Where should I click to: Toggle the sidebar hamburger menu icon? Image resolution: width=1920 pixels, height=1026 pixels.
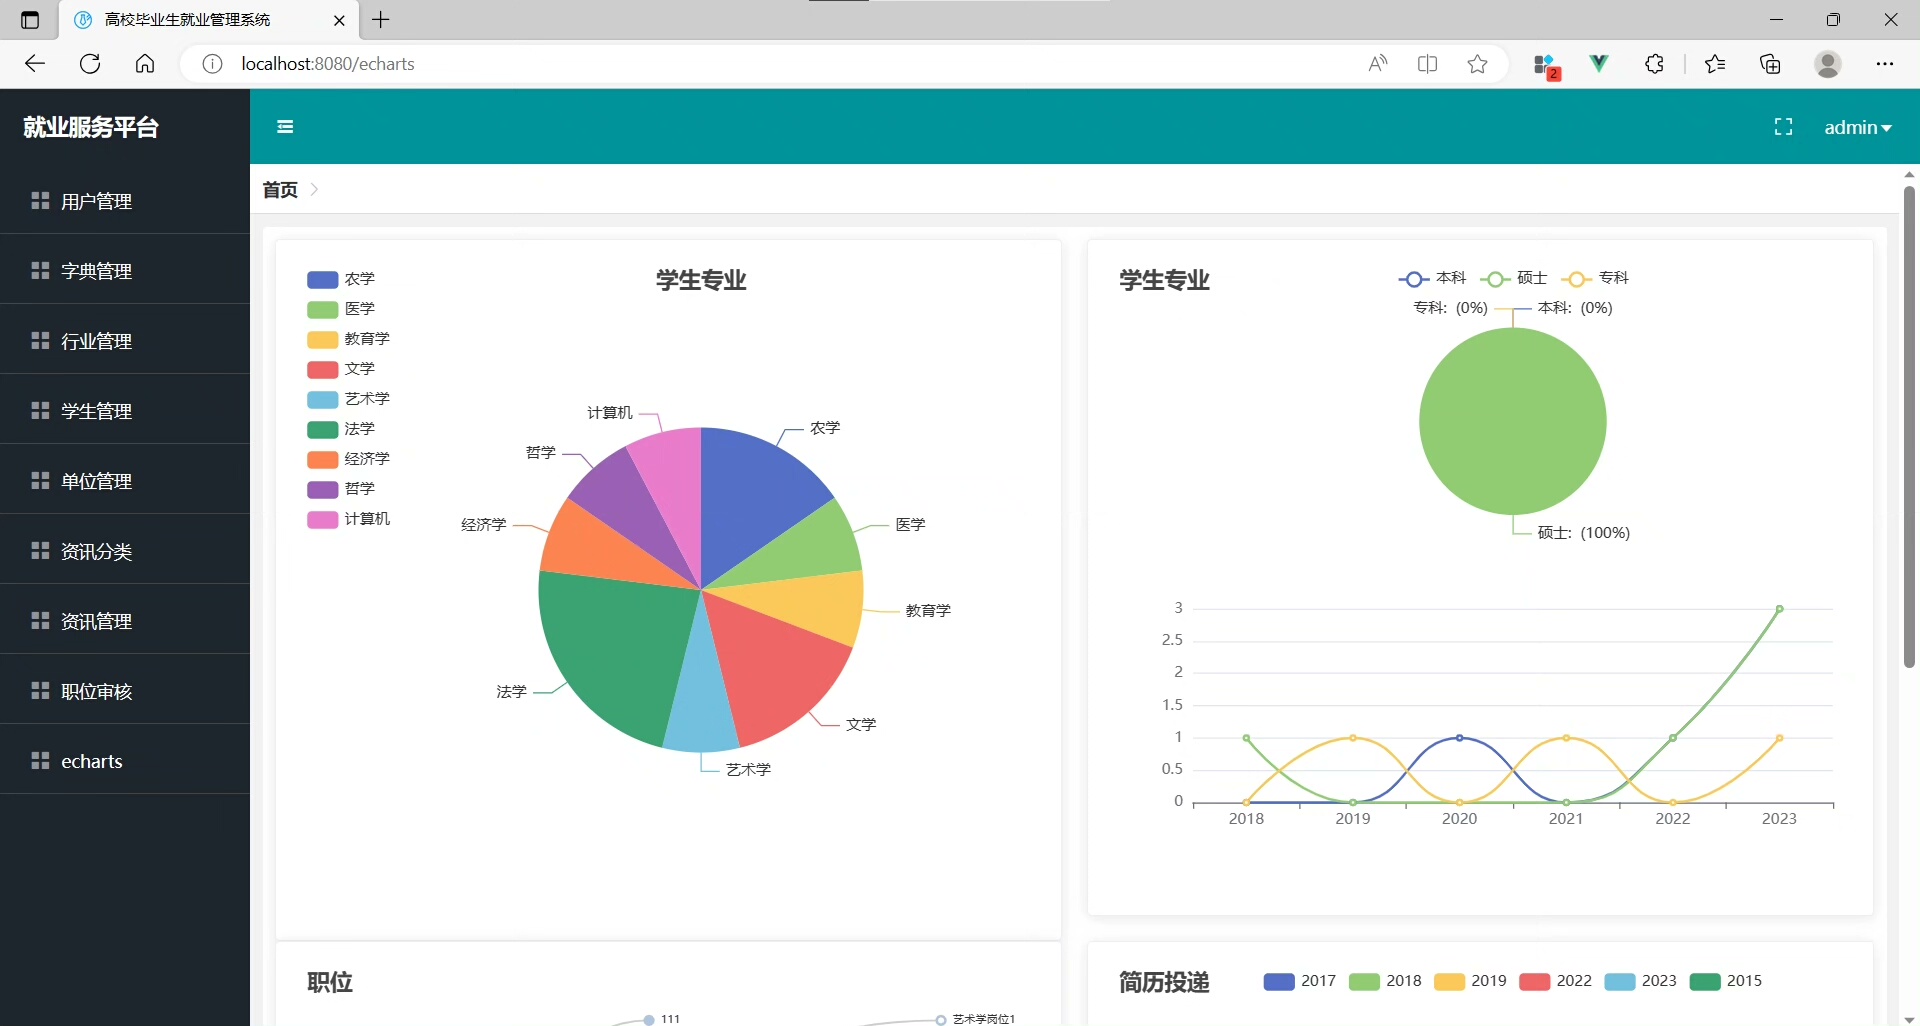coord(285,127)
